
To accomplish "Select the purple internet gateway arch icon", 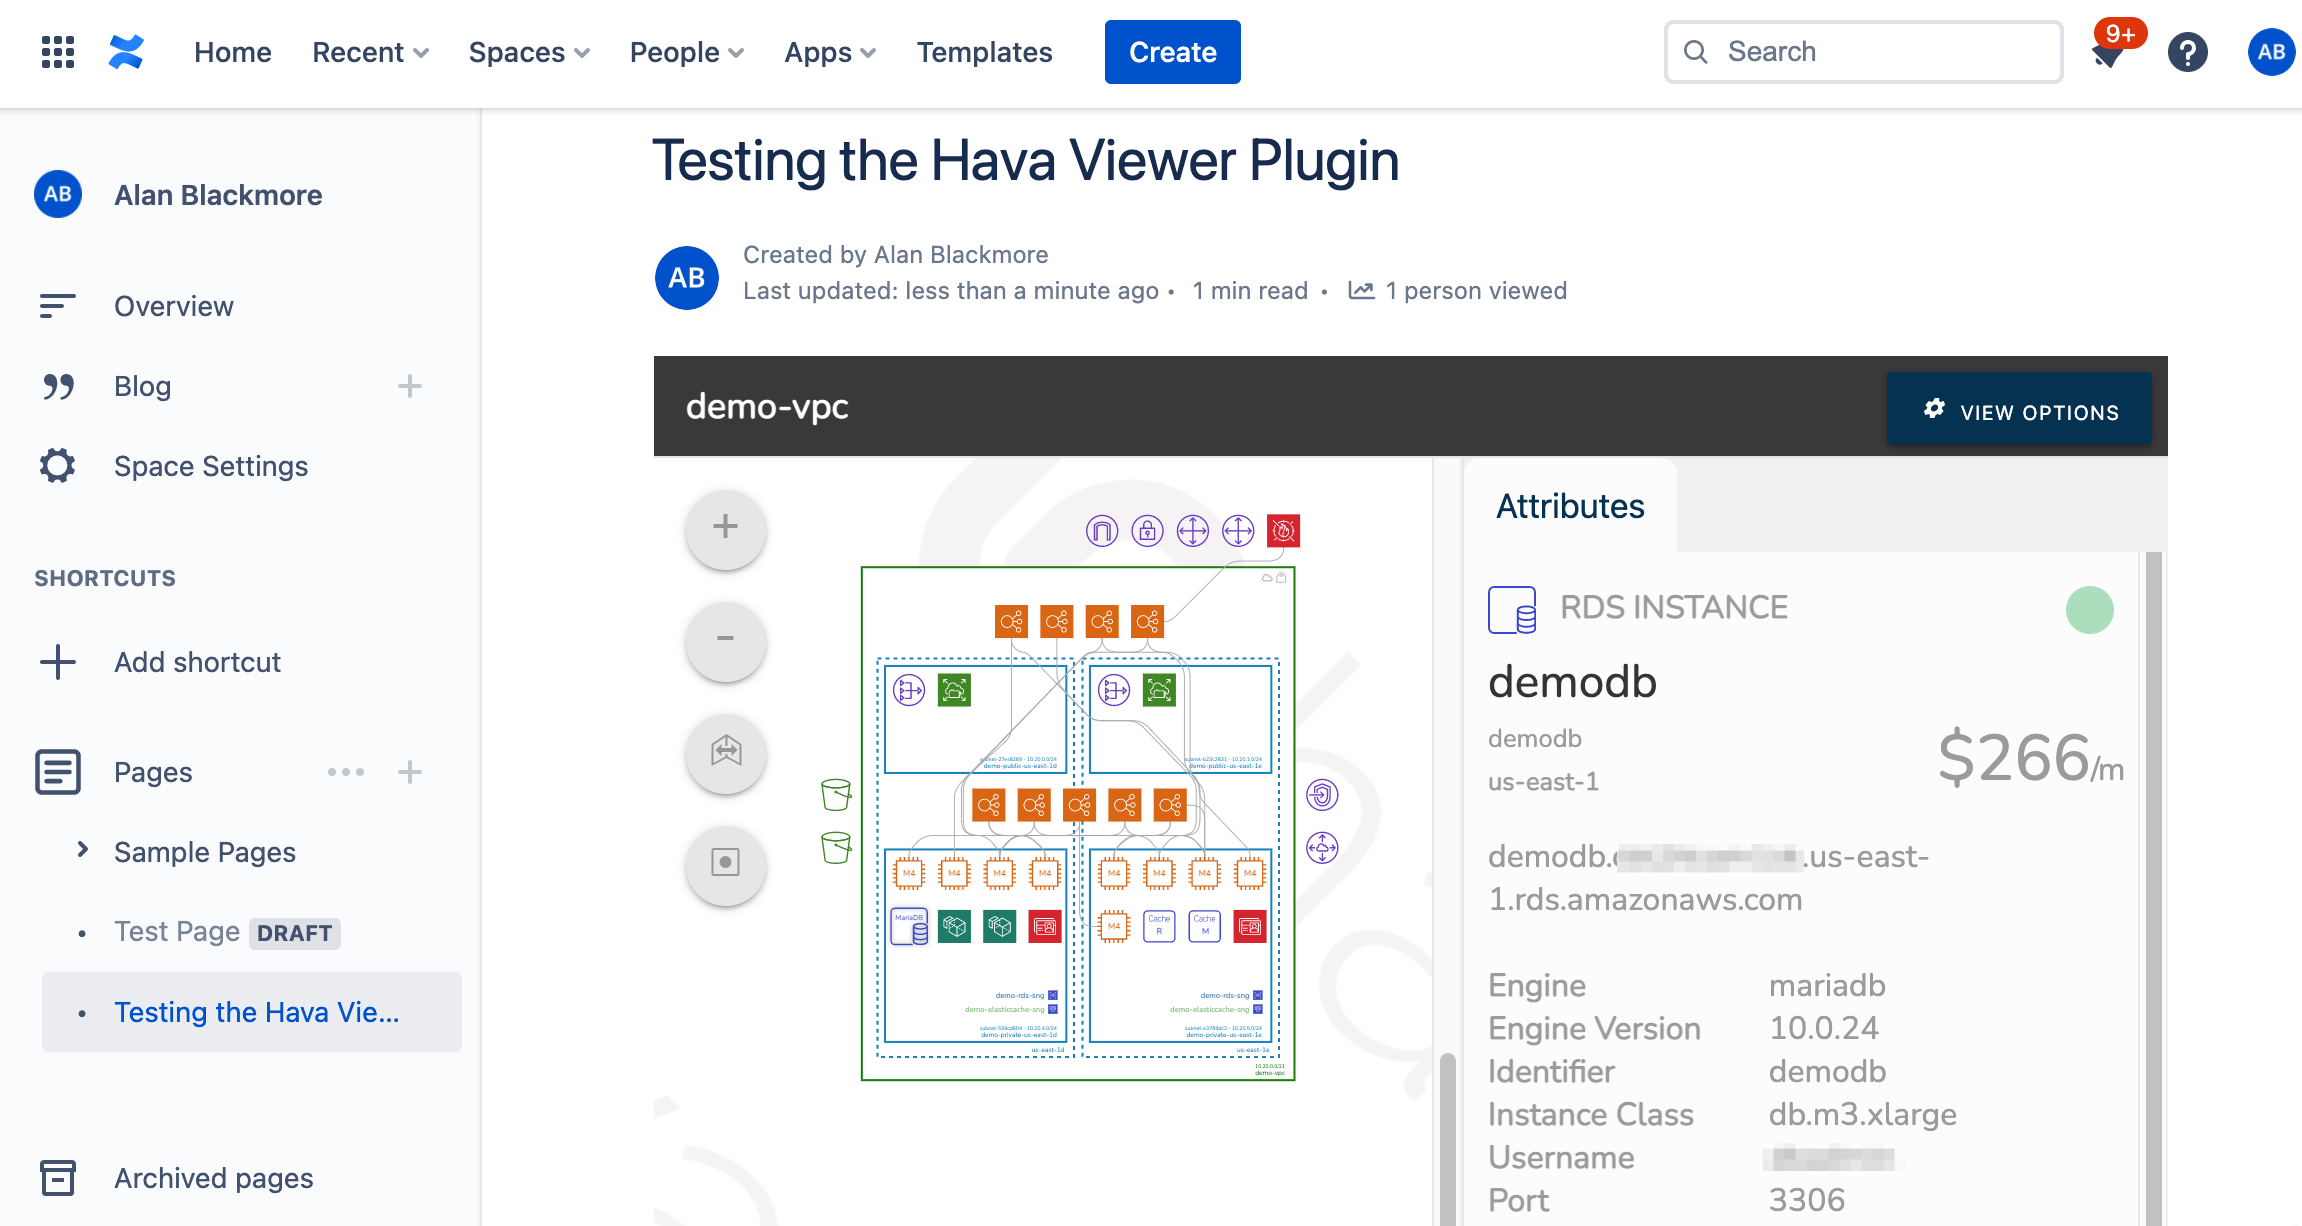I will 1102,530.
